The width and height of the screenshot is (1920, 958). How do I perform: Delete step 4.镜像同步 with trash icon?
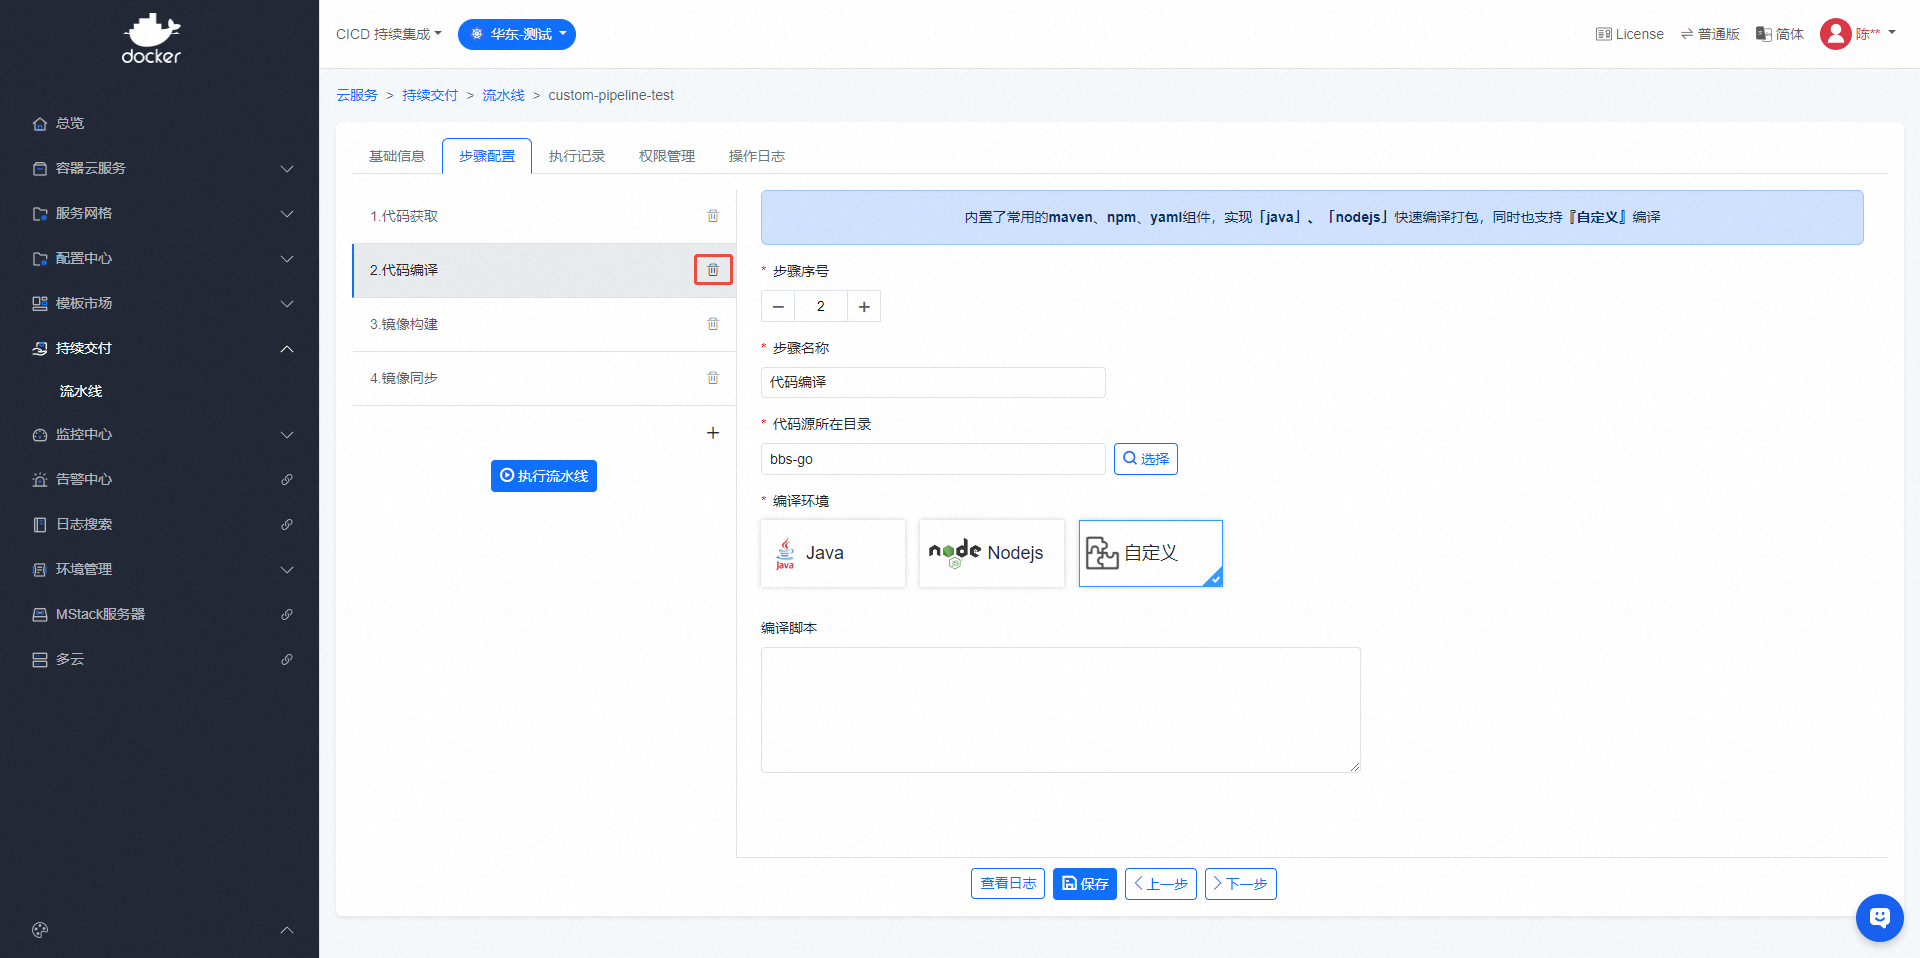tap(713, 378)
